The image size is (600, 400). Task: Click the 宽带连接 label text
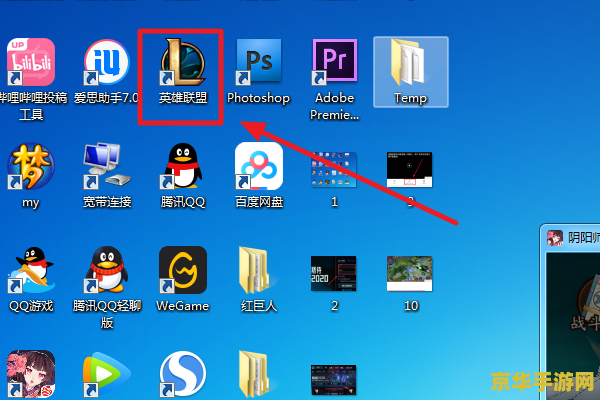107,202
